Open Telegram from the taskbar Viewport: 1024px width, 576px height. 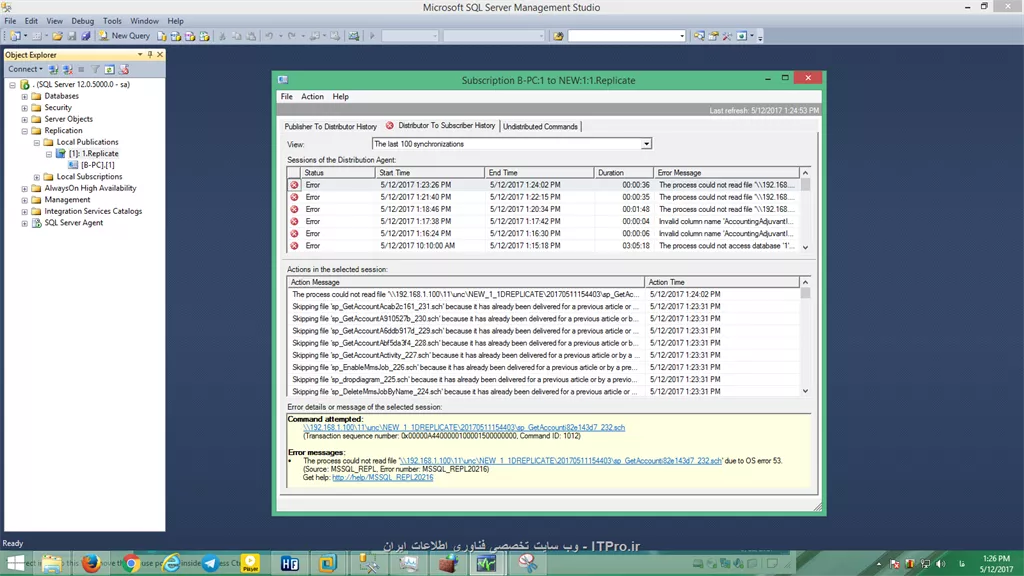pos(210,563)
